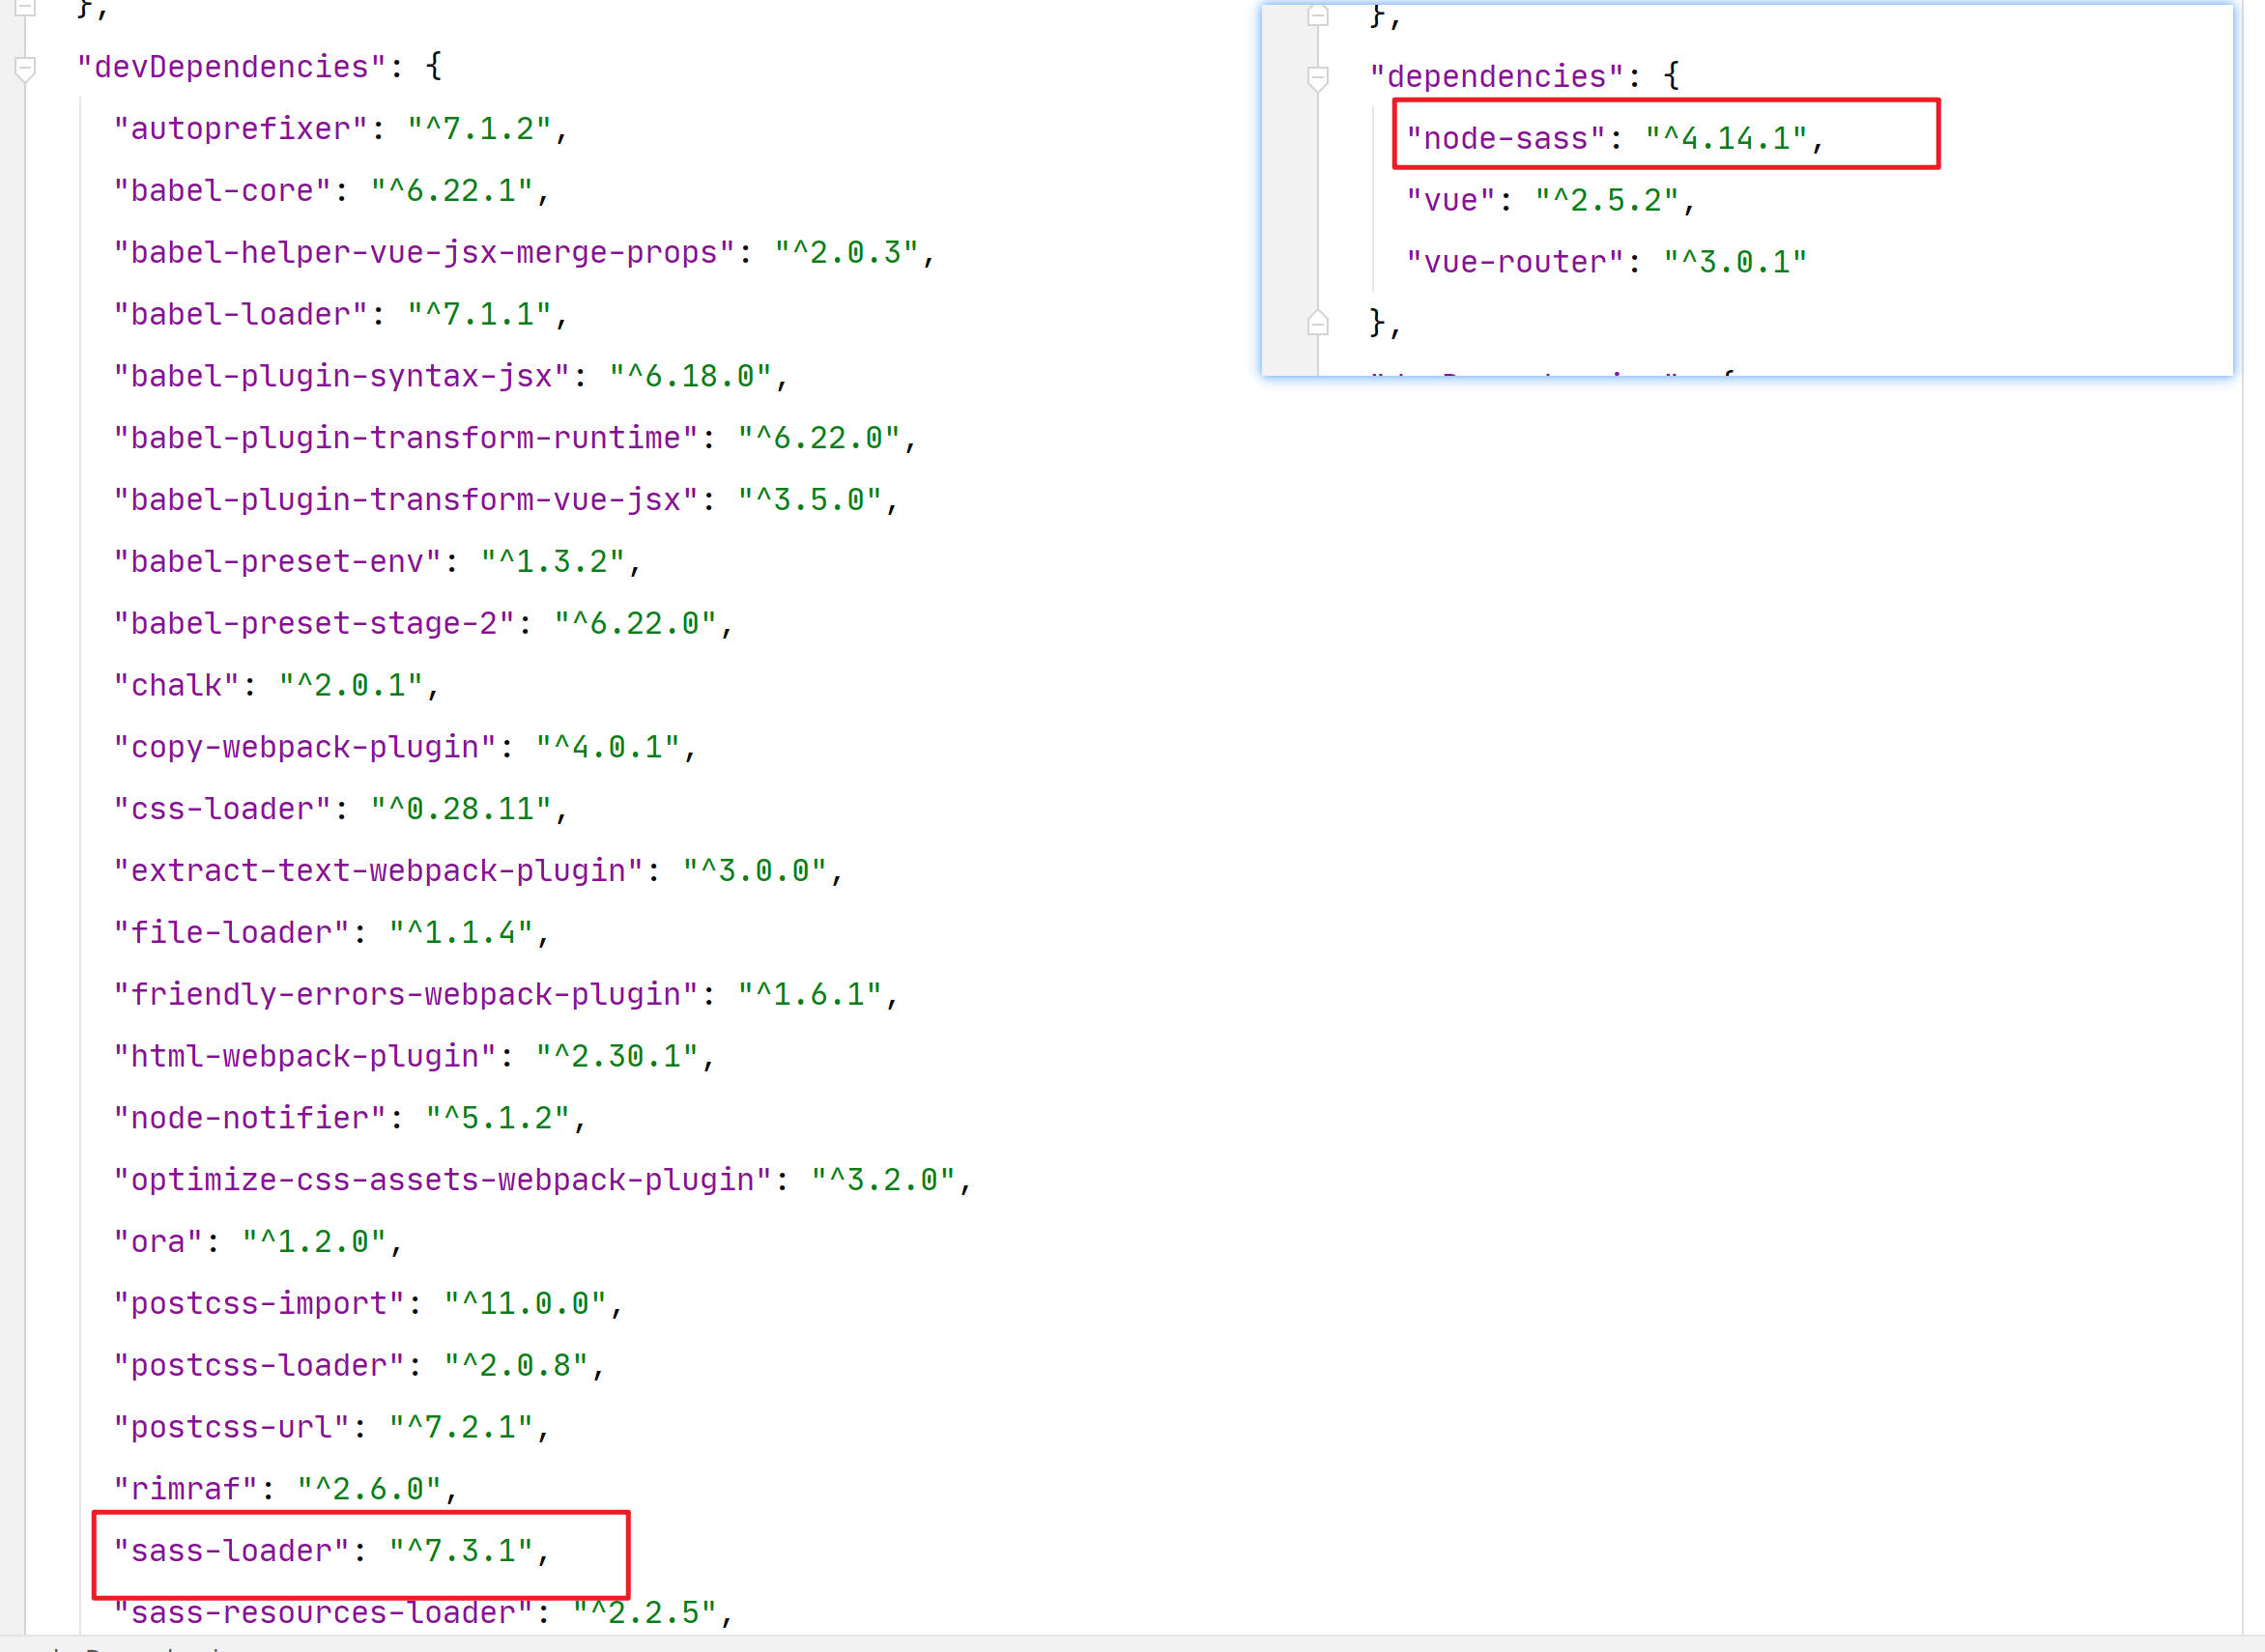This screenshot has width=2265, height=1652.
Task: Click the postcss-import version ^11.0.0
Action: 525,1304
